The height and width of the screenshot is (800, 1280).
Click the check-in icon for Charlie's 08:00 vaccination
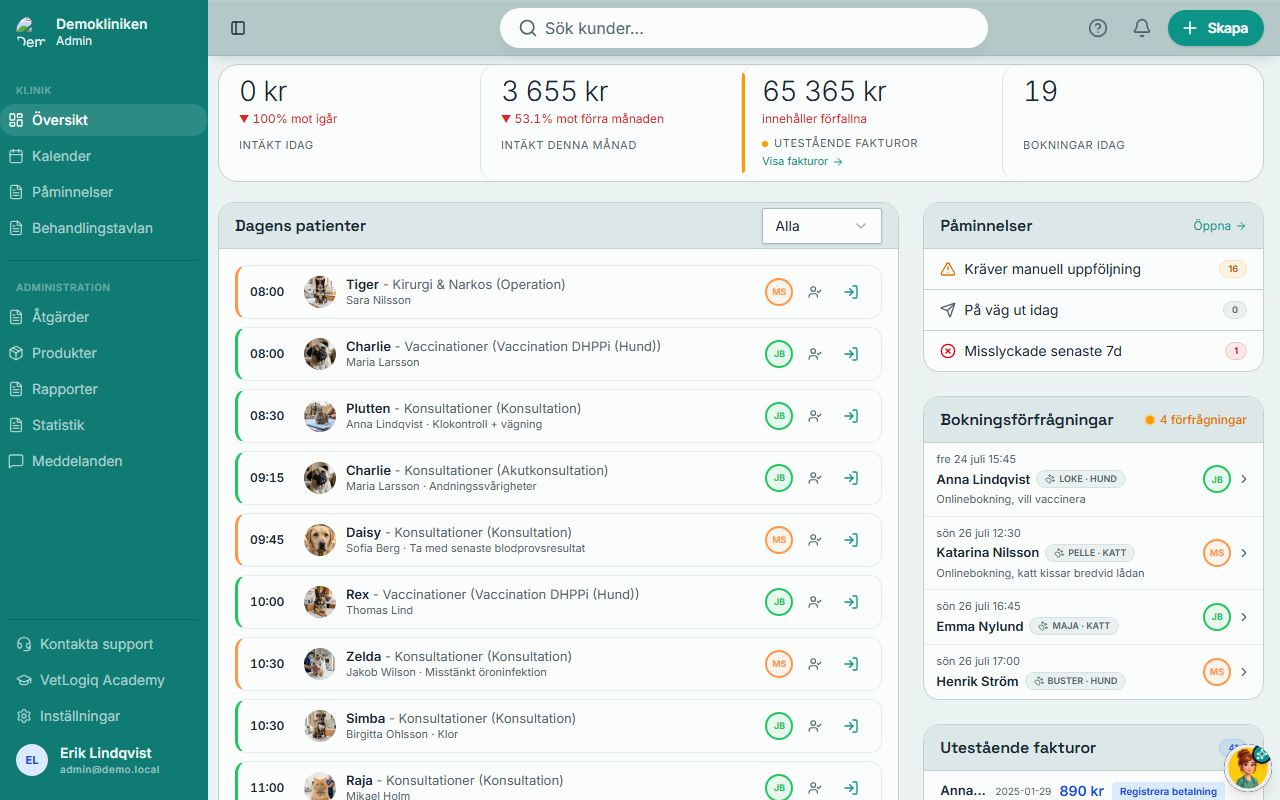(x=851, y=354)
